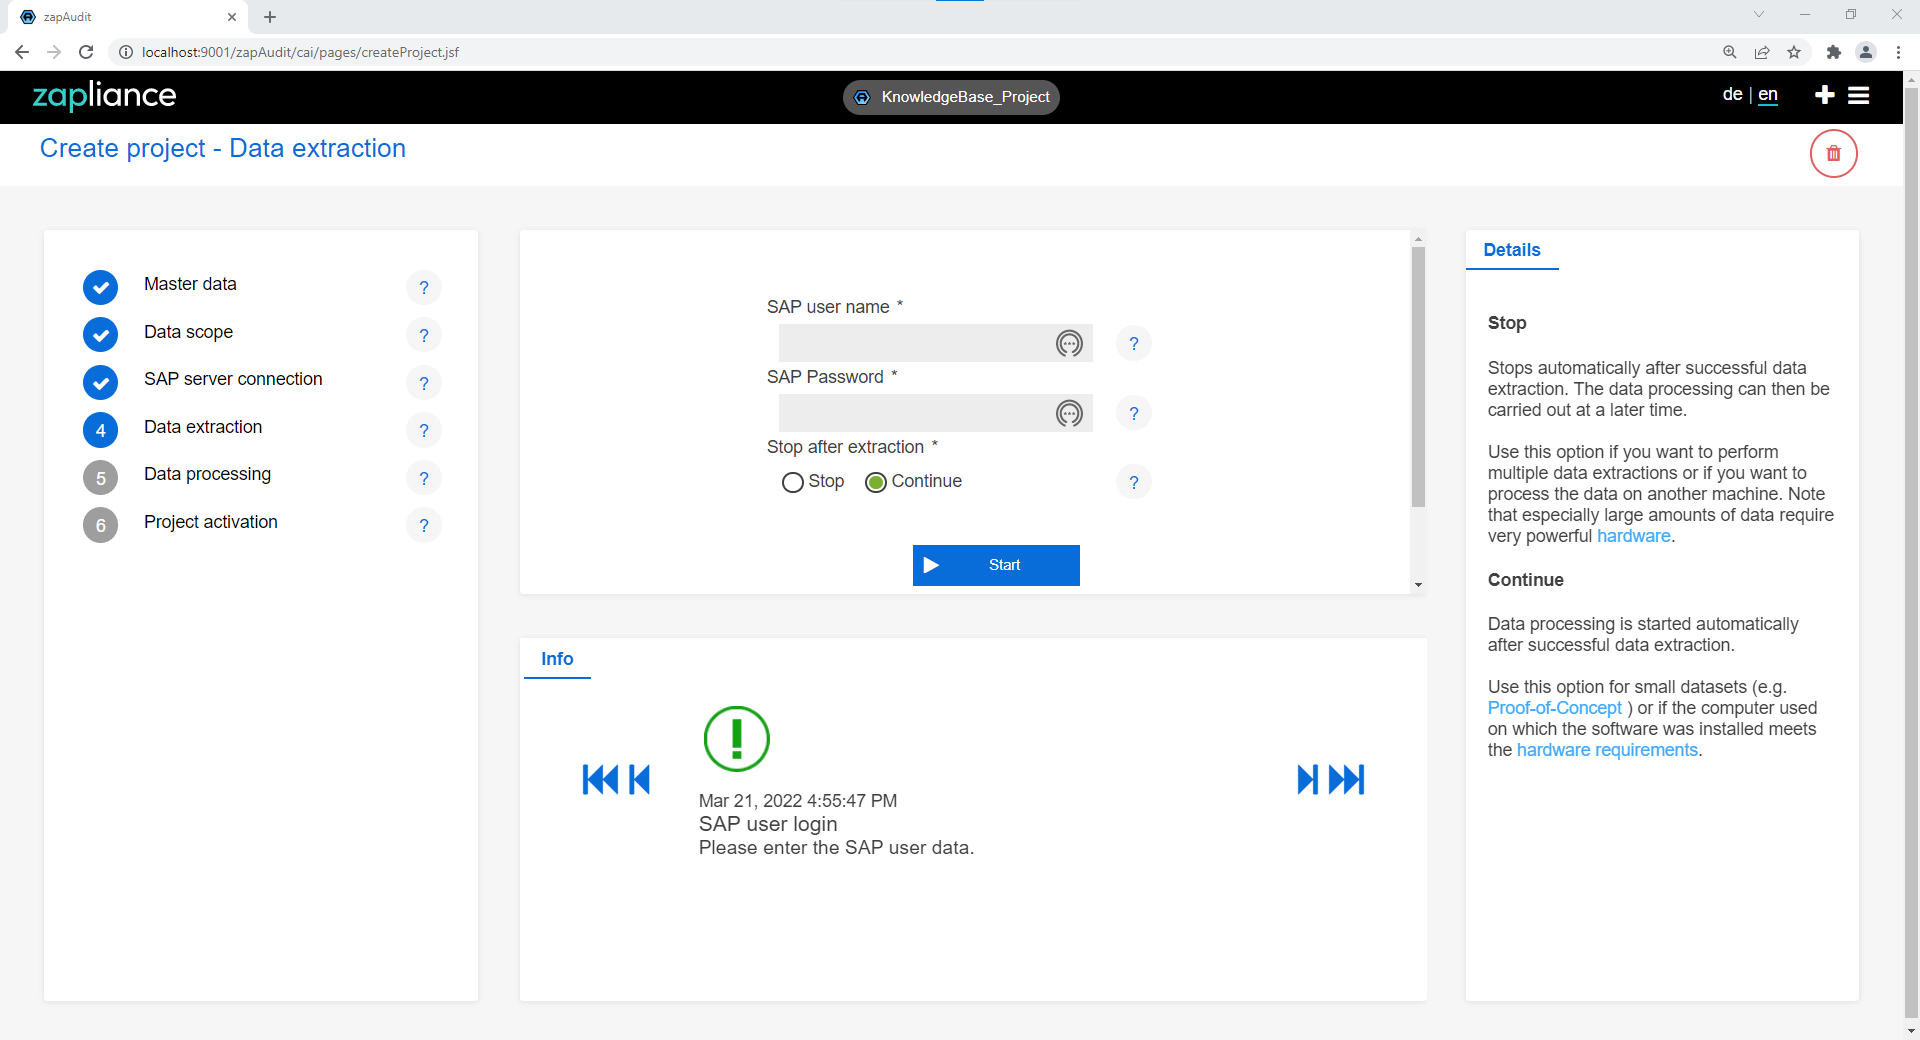Go back in browser history
This screenshot has height=1040, width=1920.
pos(22,52)
